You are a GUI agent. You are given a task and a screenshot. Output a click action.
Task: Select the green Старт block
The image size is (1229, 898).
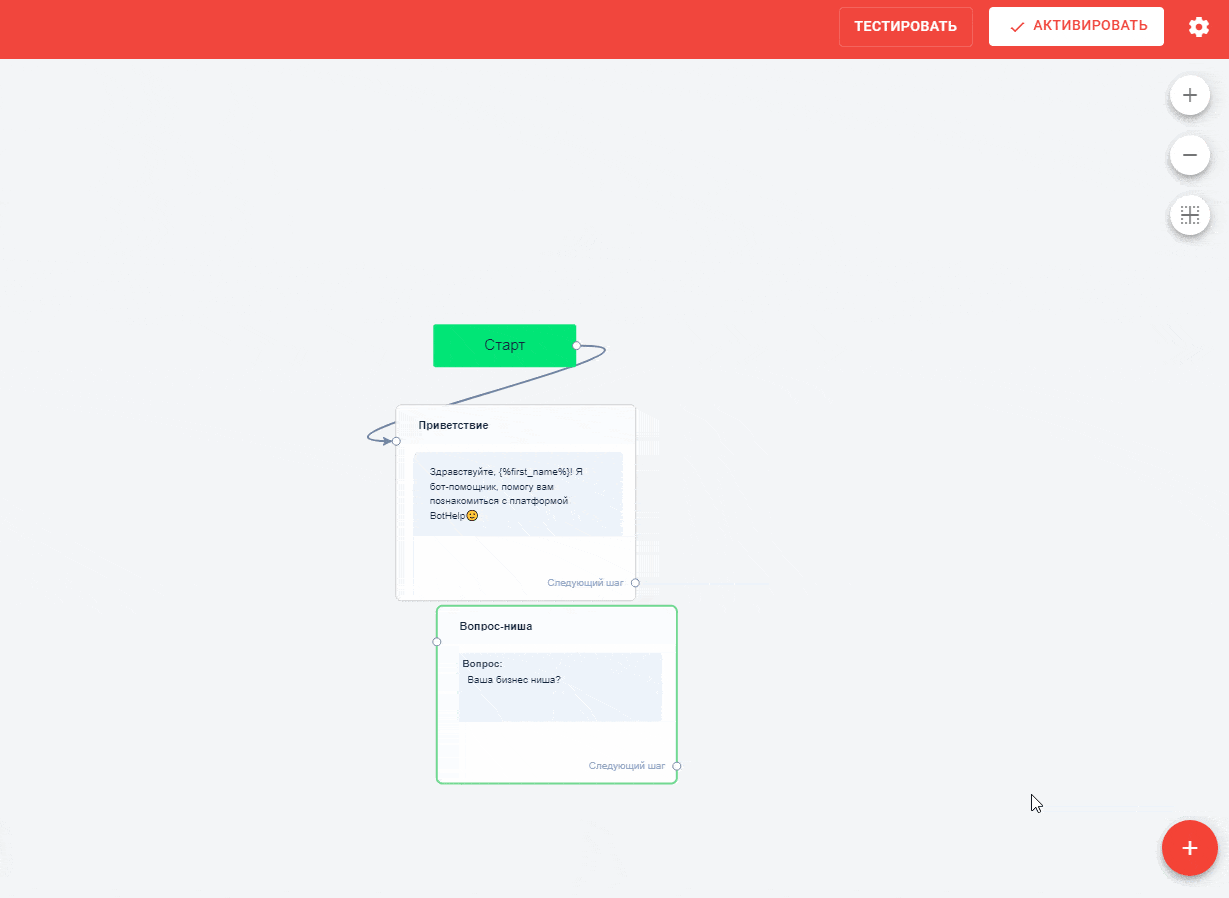click(504, 345)
